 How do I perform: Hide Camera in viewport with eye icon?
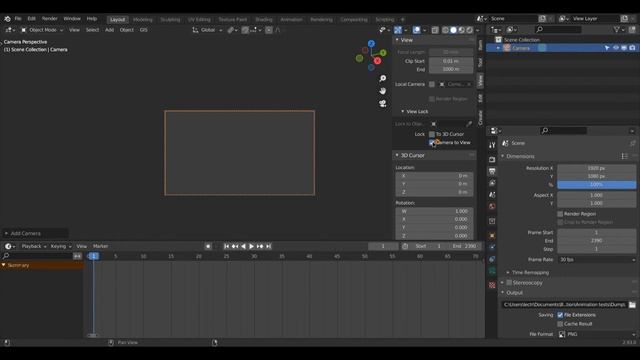pos(616,48)
